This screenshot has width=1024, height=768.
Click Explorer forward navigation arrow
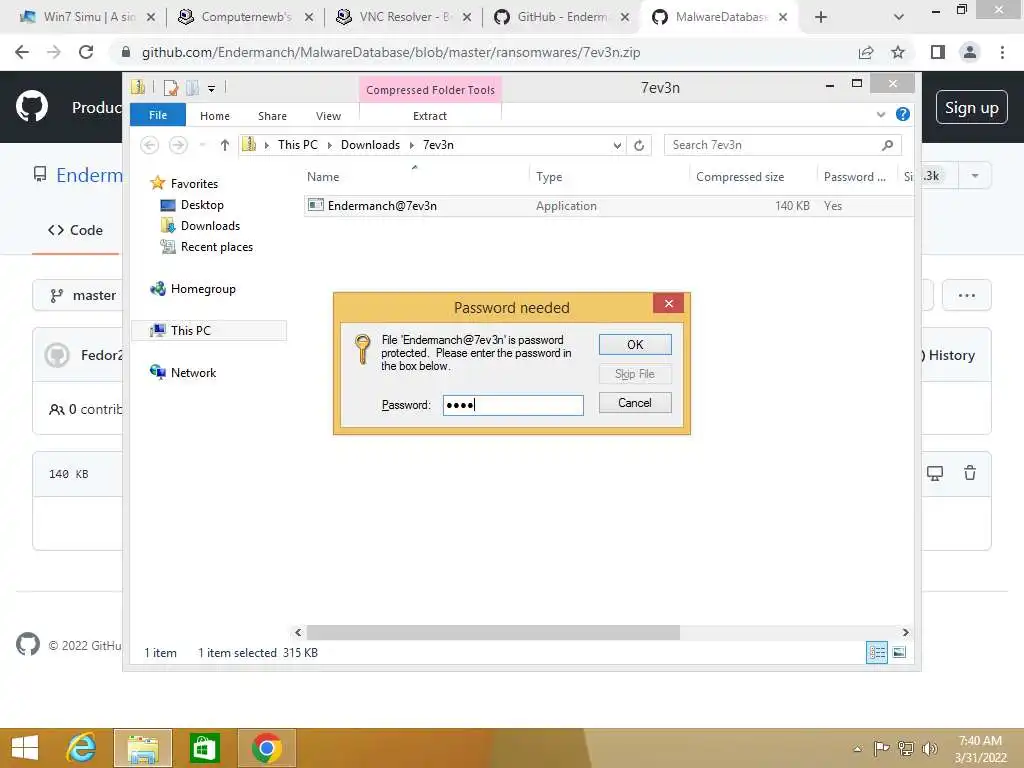point(178,144)
